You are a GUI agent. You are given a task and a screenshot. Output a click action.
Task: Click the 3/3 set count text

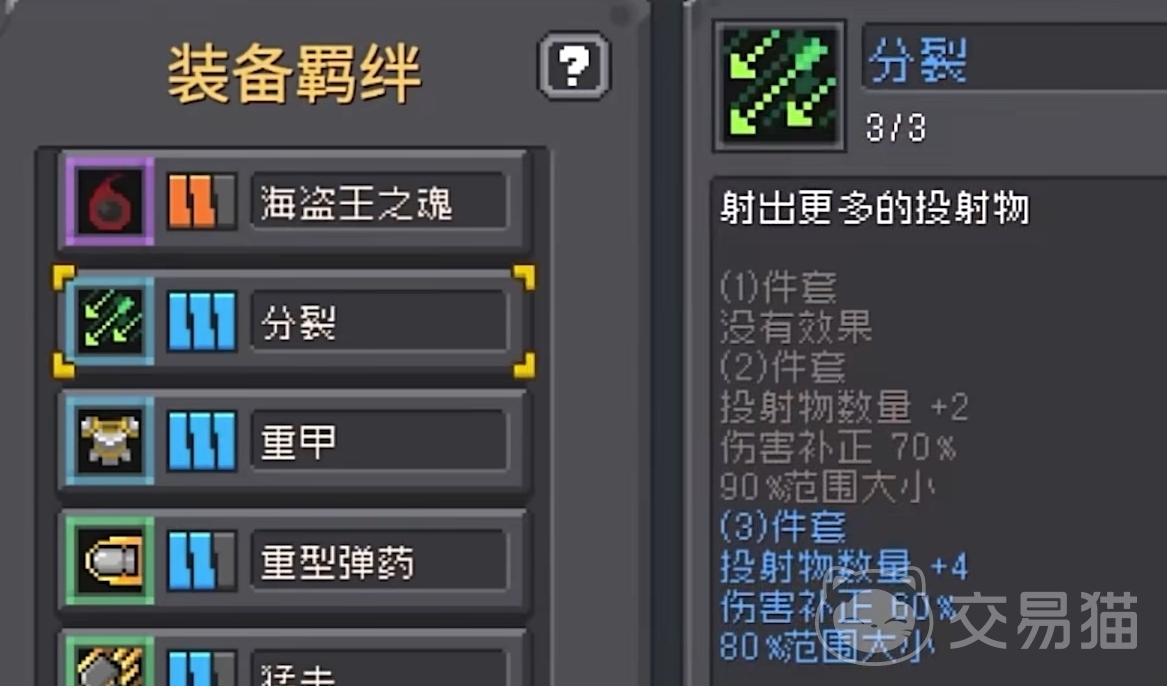896,128
